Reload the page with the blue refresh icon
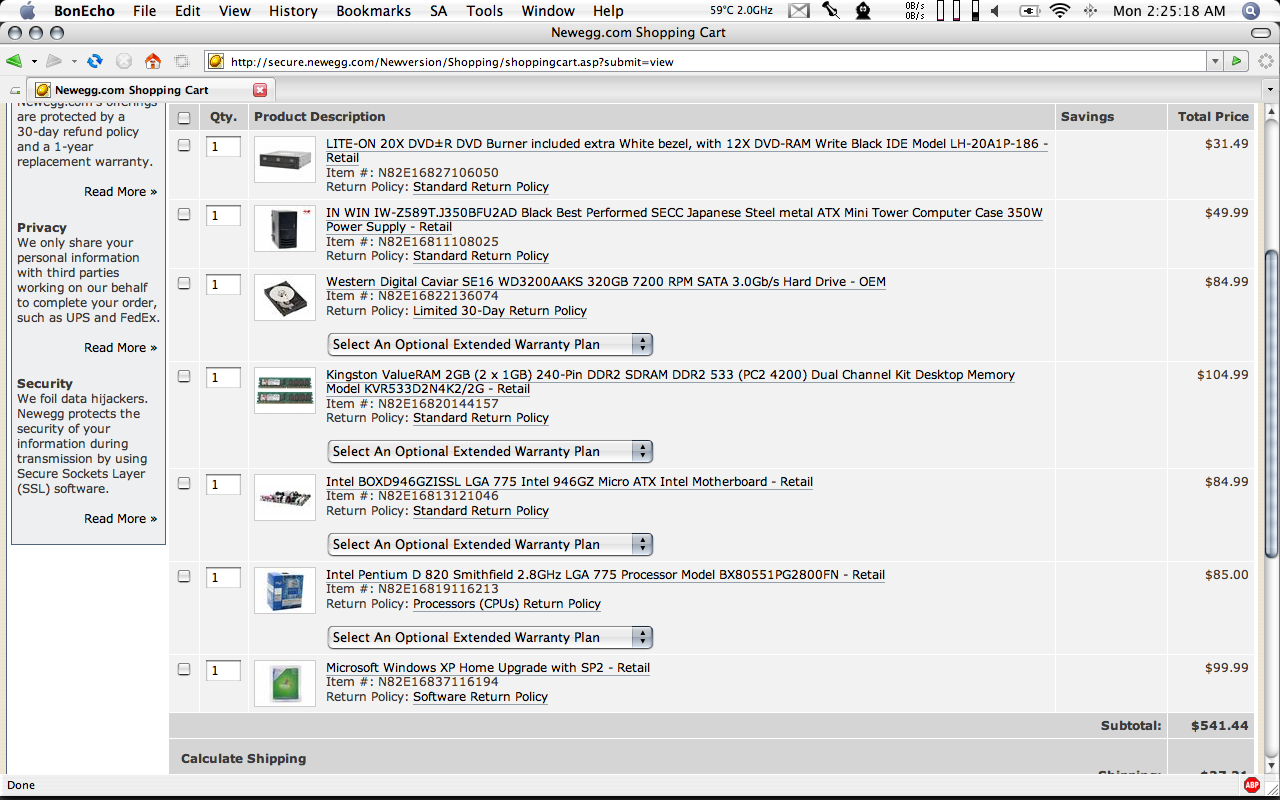 click(95, 61)
